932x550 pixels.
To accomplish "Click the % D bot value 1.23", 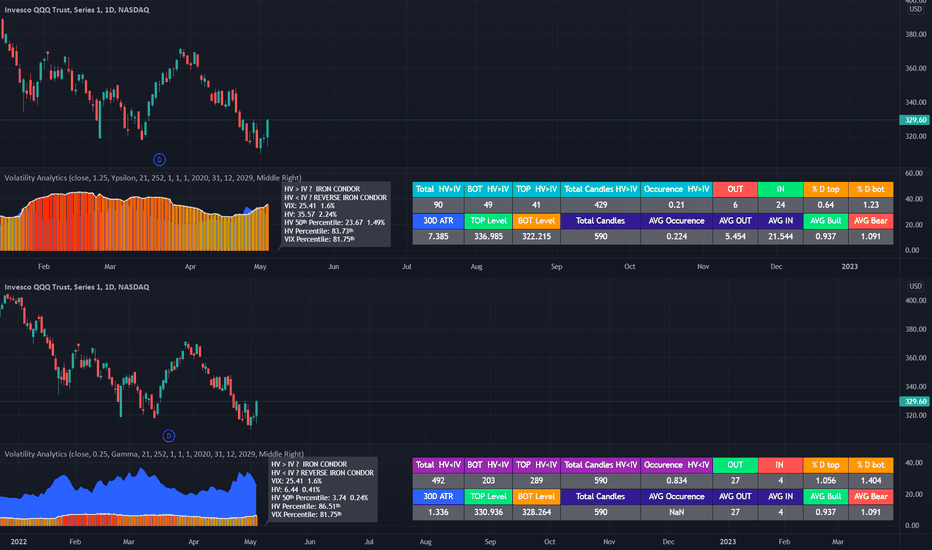I will click(x=871, y=205).
